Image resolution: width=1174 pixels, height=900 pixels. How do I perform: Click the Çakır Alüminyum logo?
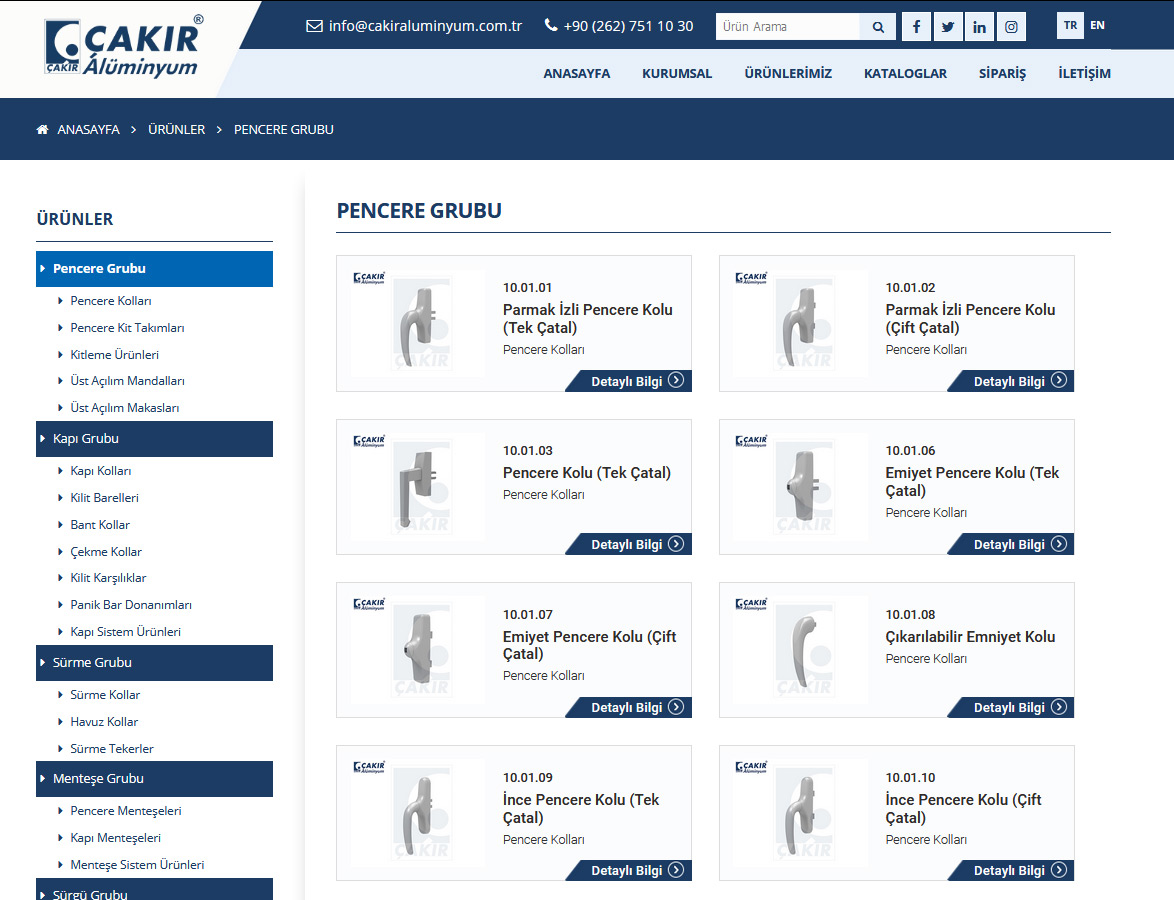123,47
